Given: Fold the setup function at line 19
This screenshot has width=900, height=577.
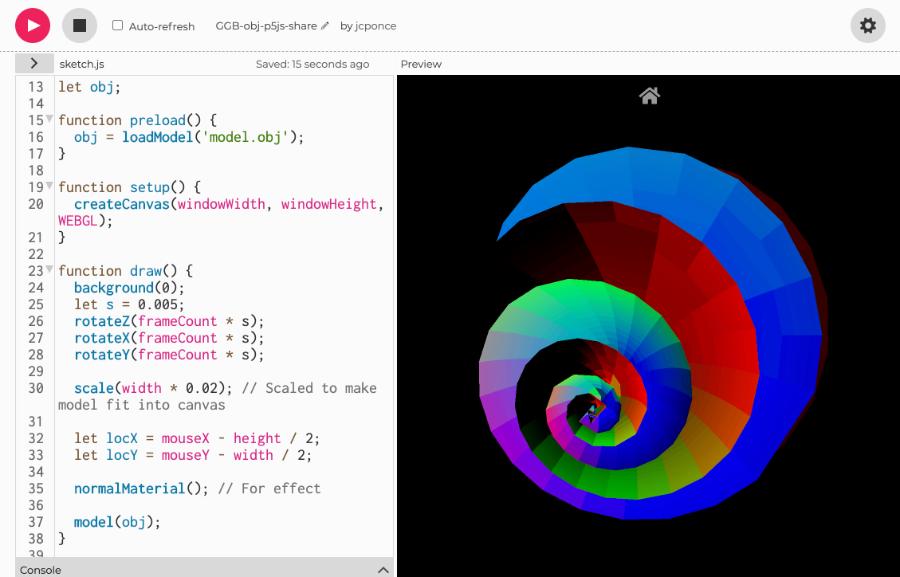Looking at the screenshot, I should 50,187.
